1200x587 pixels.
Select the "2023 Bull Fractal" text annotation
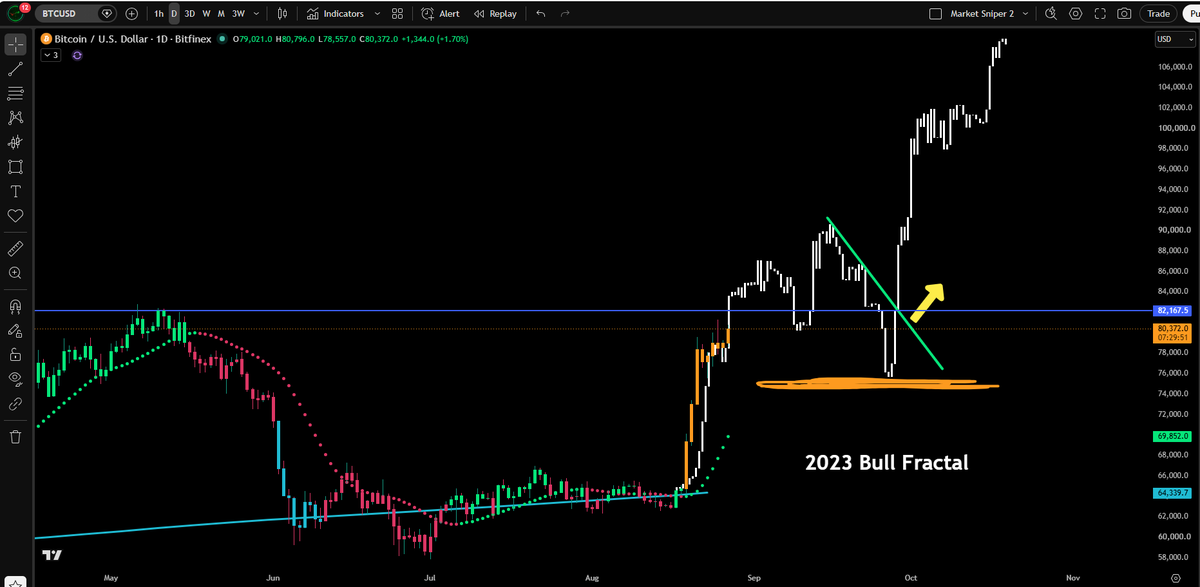tap(886, 464)
